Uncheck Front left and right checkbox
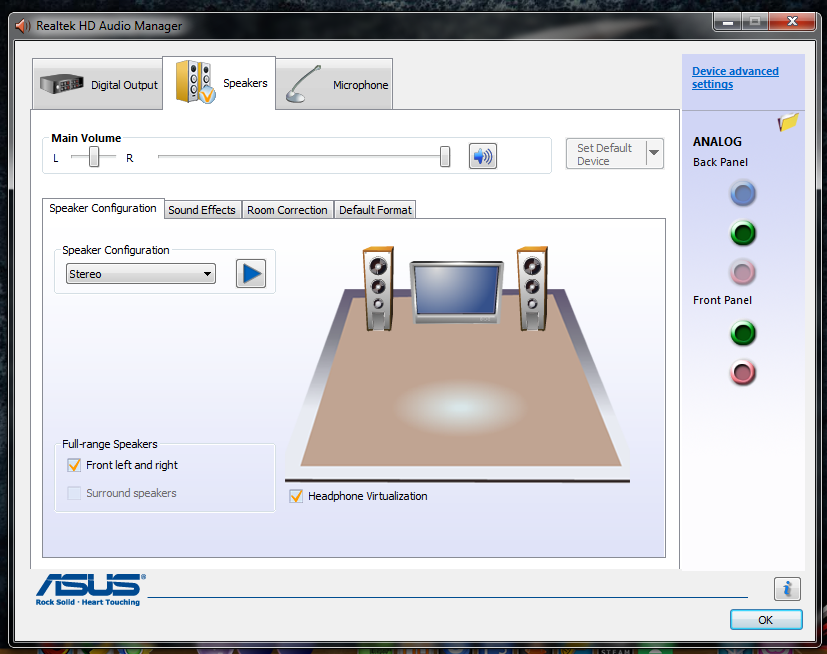The width and height of the screenshot is (827, 654). (73, 465)
